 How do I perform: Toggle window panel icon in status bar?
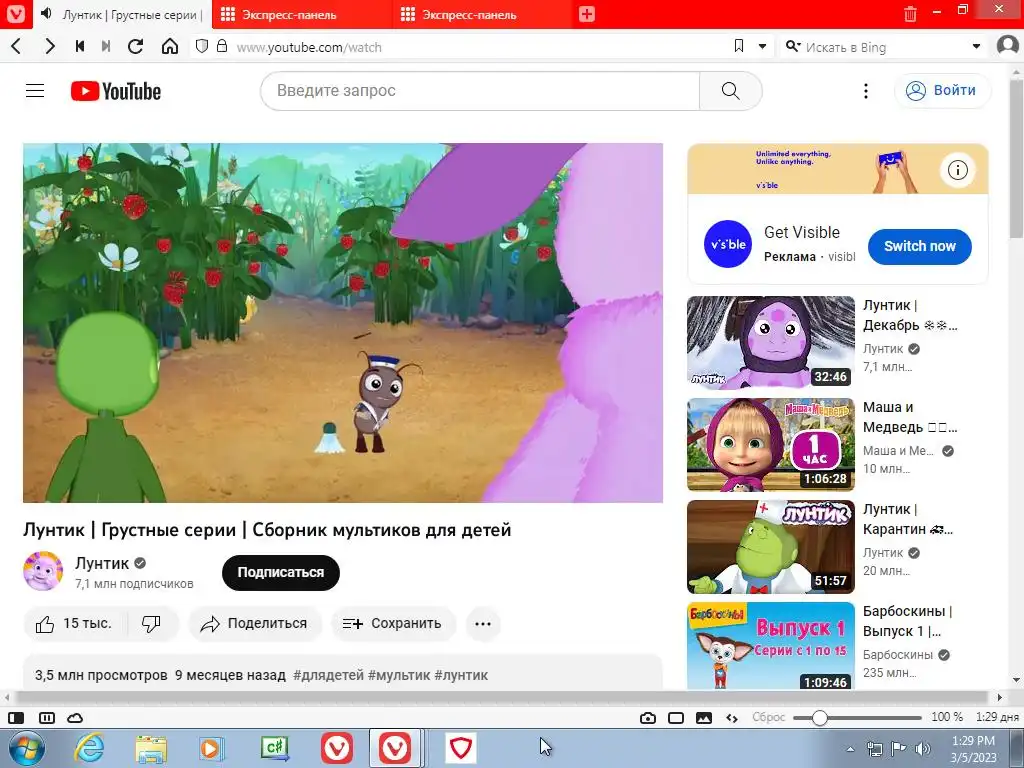676,718
